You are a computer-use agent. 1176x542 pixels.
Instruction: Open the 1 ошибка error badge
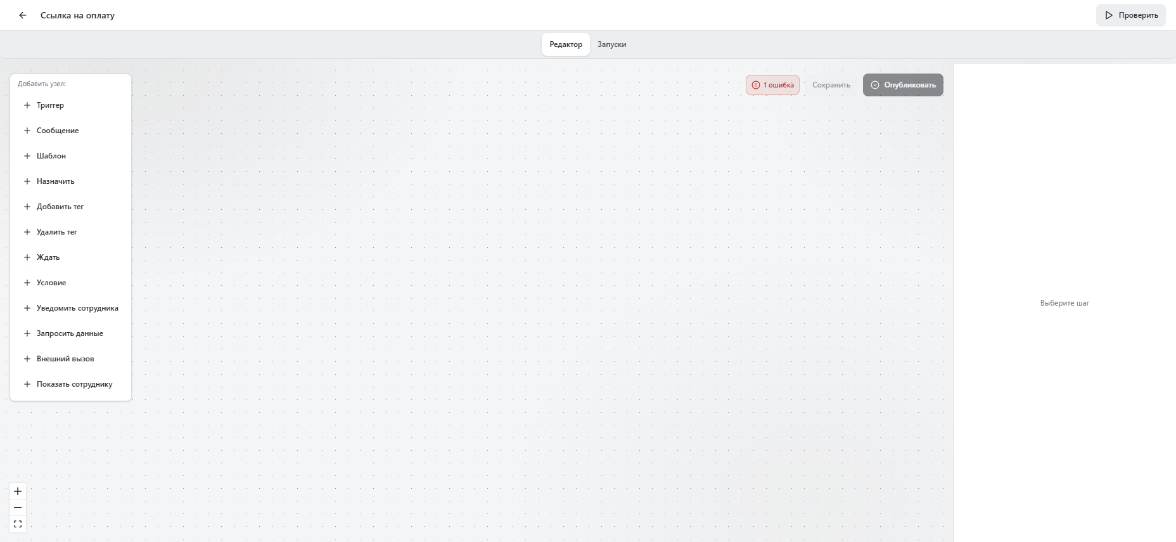[772, 85]
